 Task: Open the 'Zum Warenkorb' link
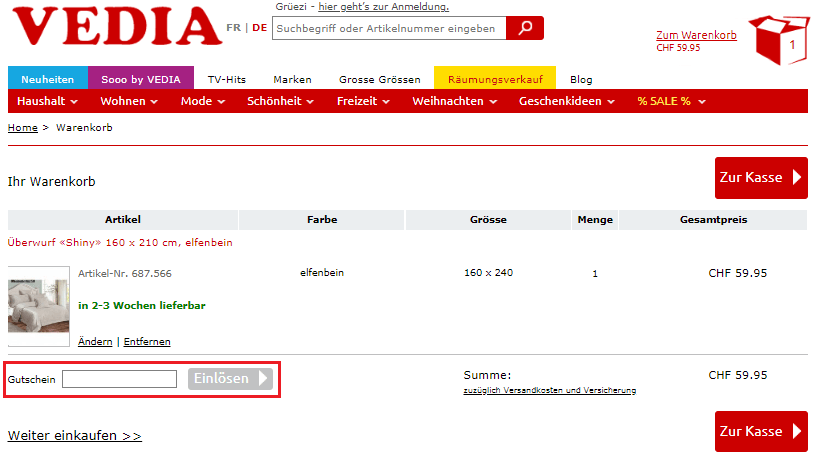tap(696, 35)
